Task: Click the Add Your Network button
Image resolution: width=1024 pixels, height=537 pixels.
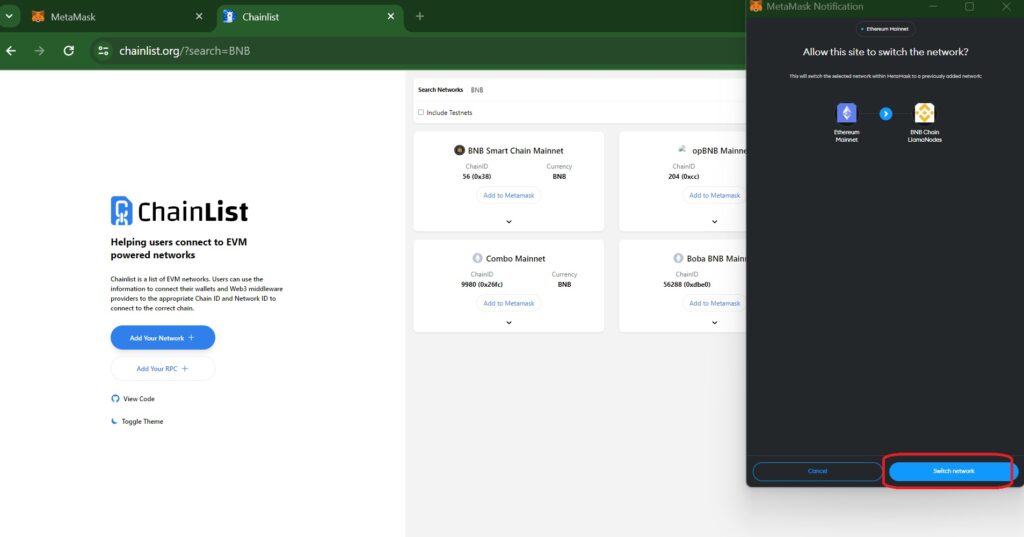Action: (x=163, y=338)
